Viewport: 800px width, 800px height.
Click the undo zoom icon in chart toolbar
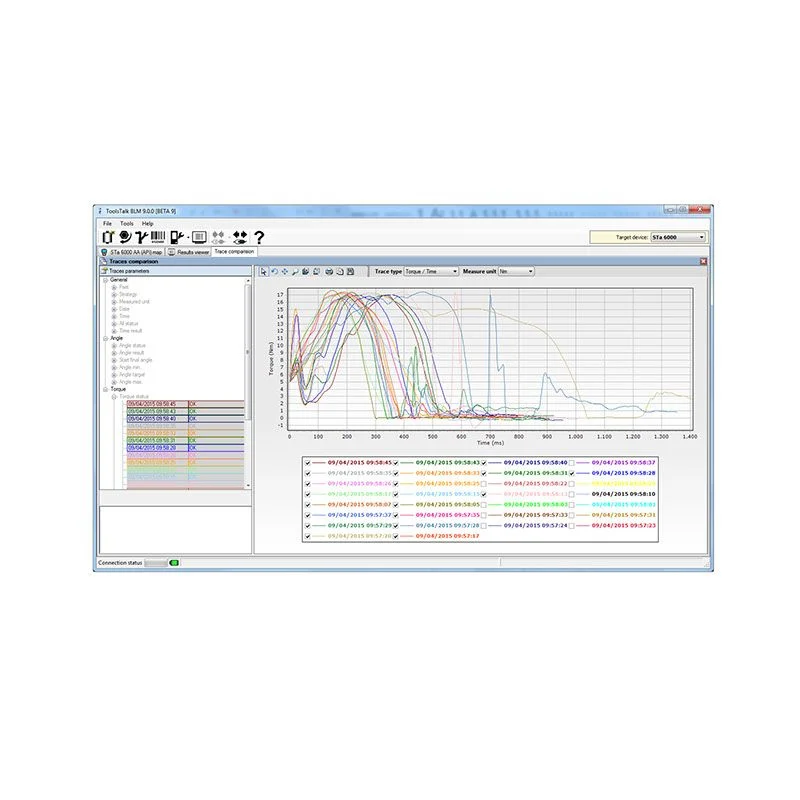[x=275, y=271]
